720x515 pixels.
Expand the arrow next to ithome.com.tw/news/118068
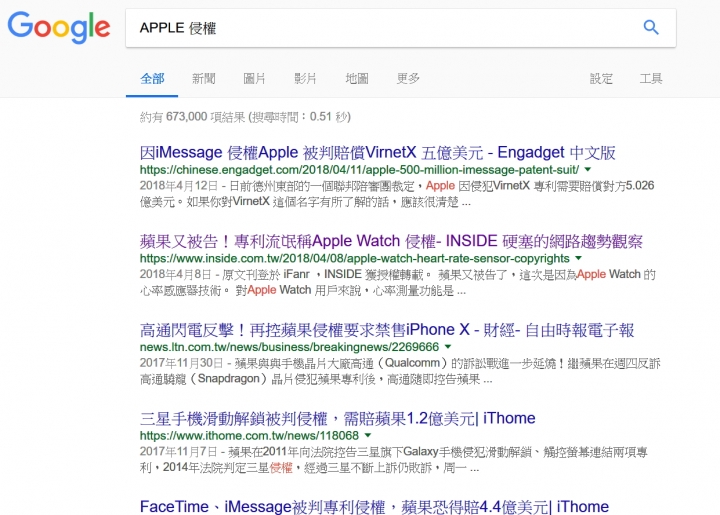pyautogui.click(x=367, y=435)
